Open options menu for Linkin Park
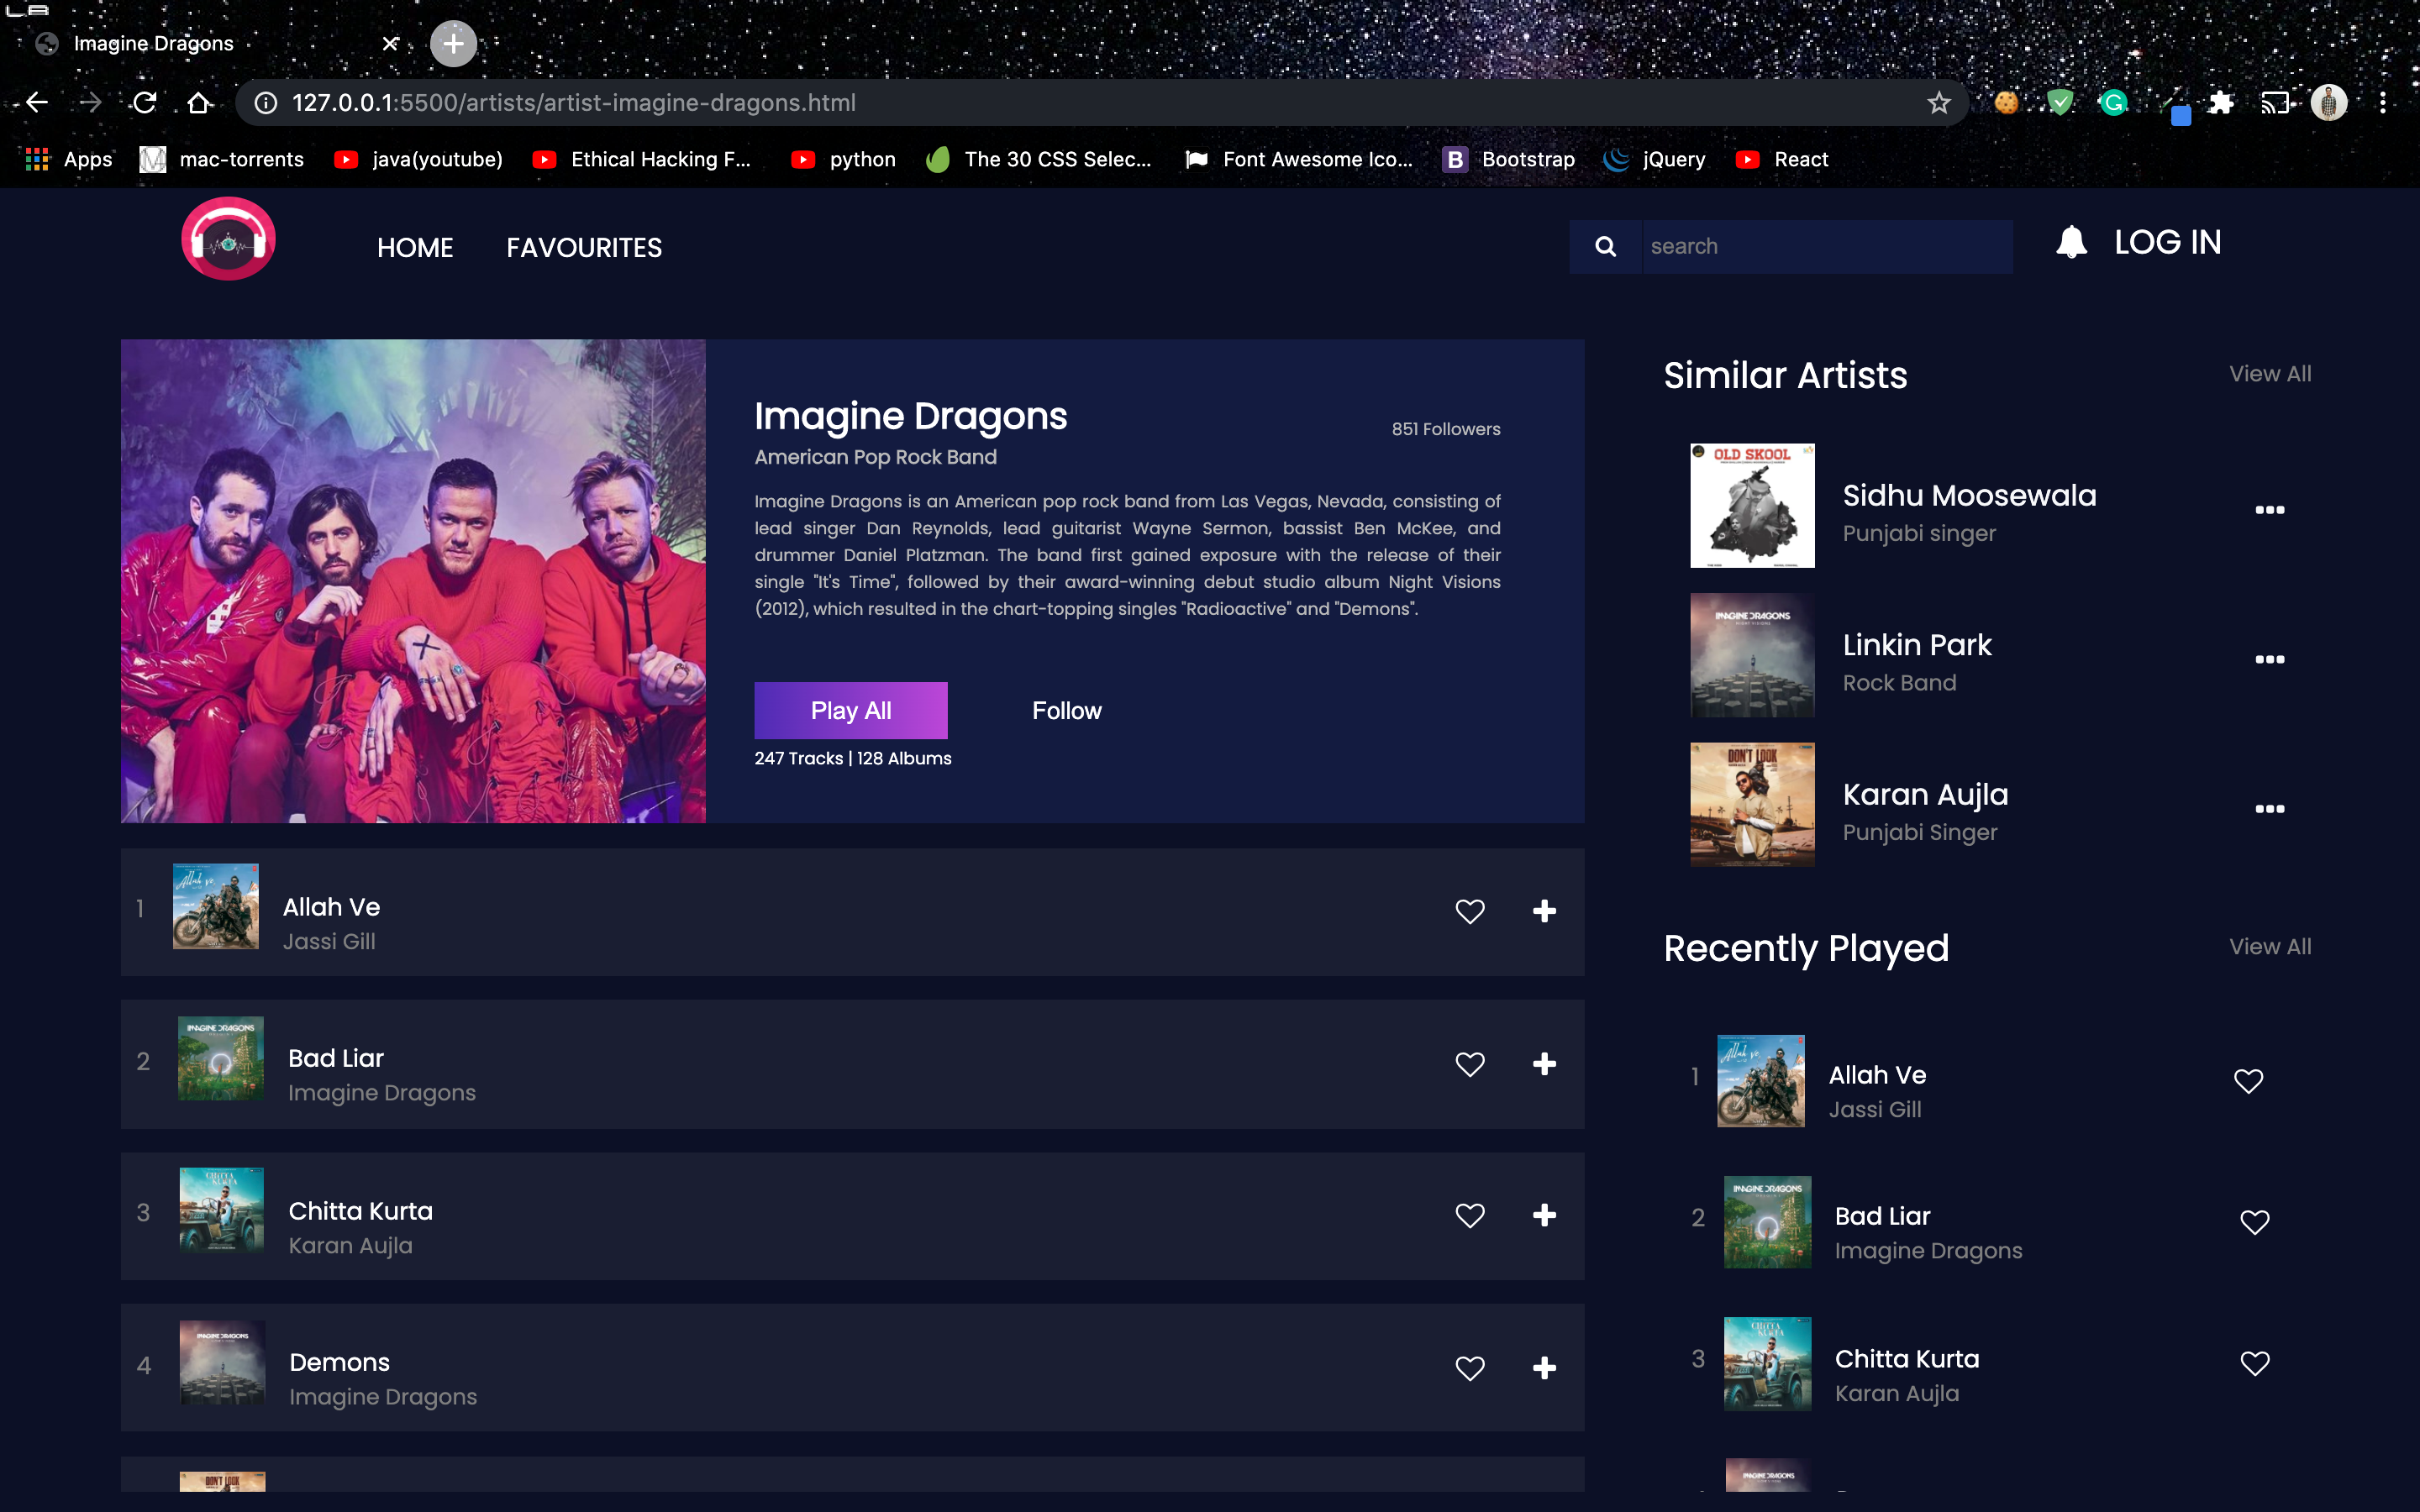2420x1512 pixels. (x=2270, y=658)
